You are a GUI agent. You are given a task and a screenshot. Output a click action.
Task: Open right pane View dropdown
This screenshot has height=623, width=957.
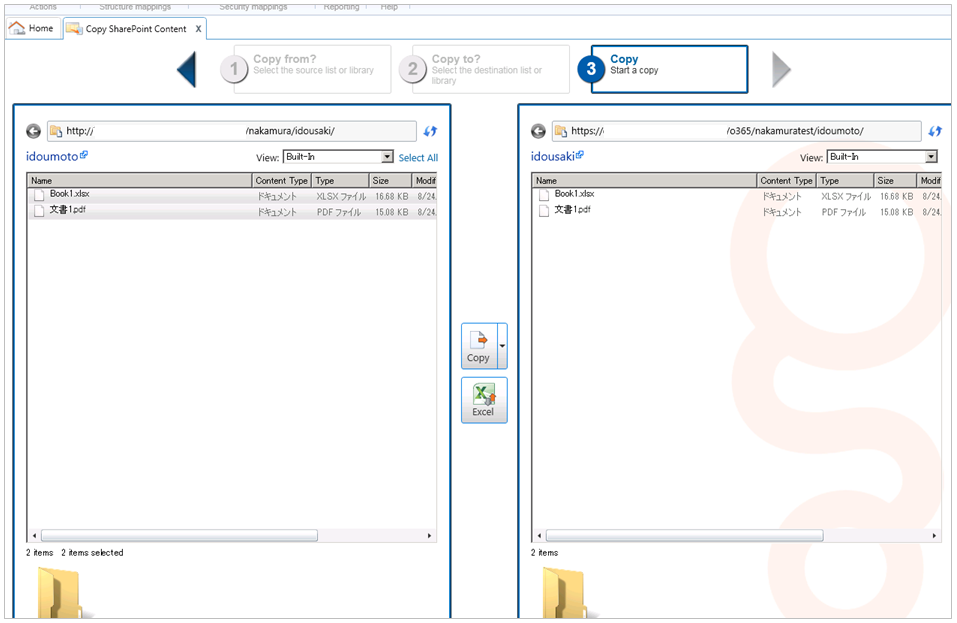pyautogui.click(x=931, y=157)
